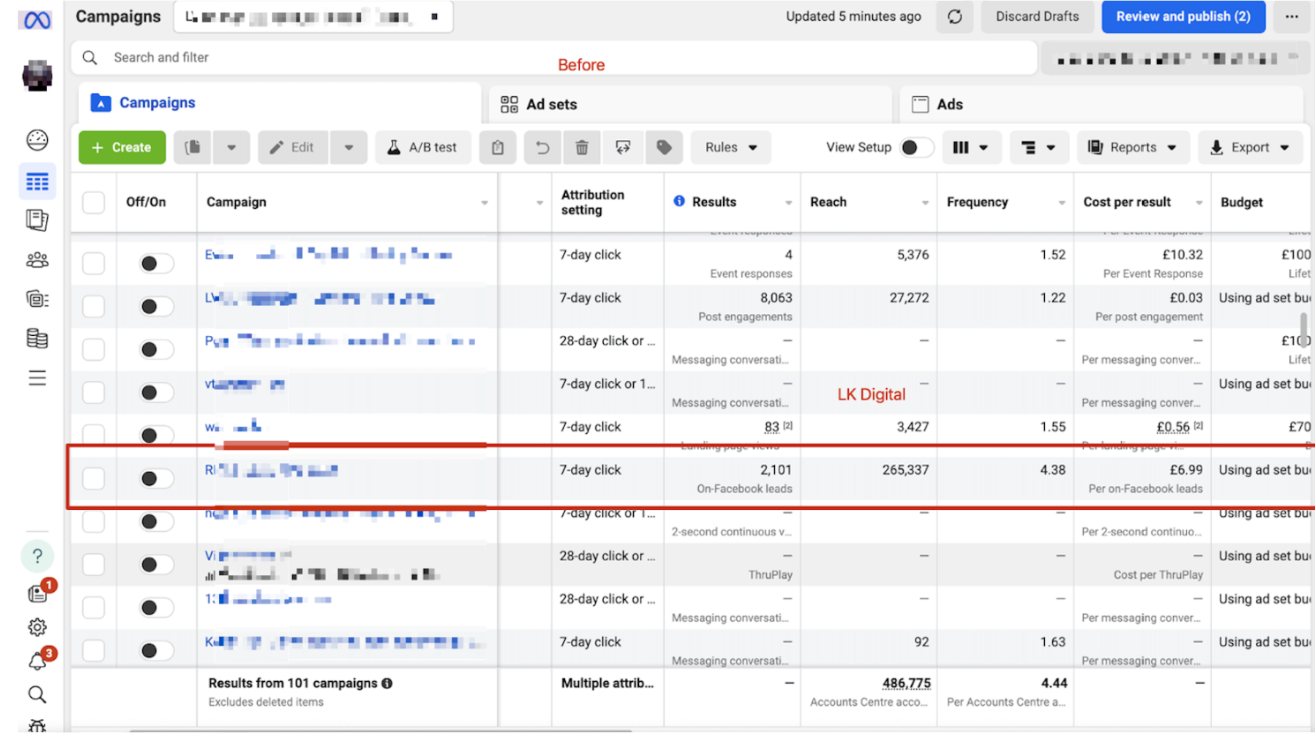This screenshot has height=733, width=1316.
Task: Expand the duplicate options arrow
Action: click(231, 147)
